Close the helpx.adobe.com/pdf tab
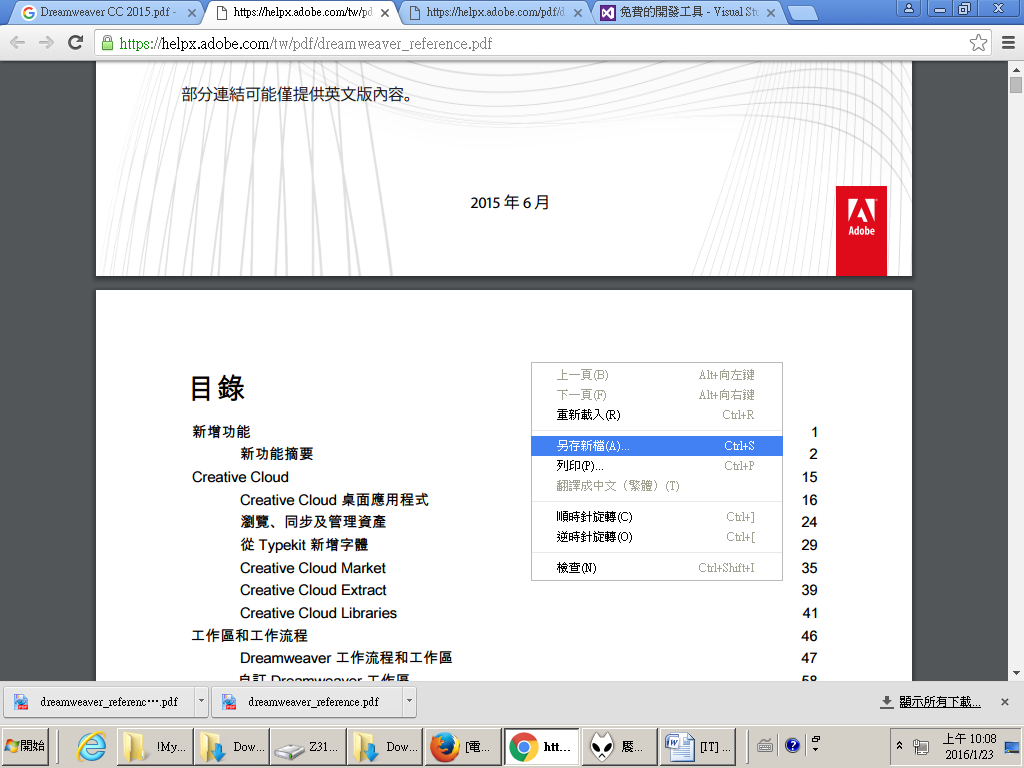The height and width of the screenshot is (768, 1024). click(577, 12)
